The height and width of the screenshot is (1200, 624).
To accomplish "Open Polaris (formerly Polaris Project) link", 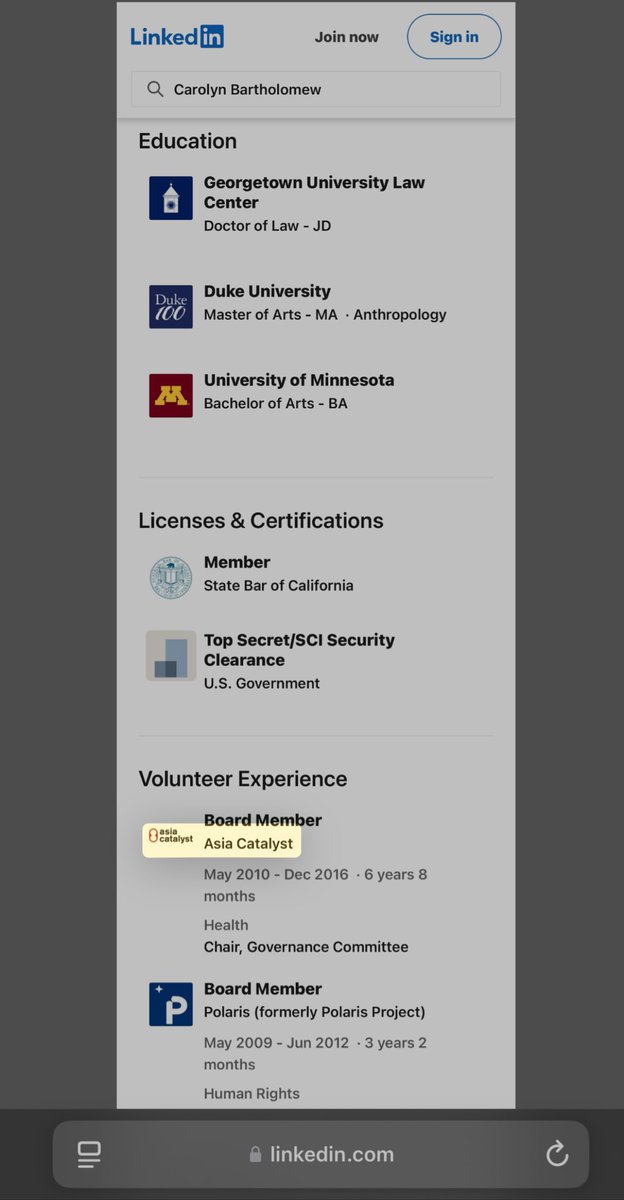I will 314,1011.
